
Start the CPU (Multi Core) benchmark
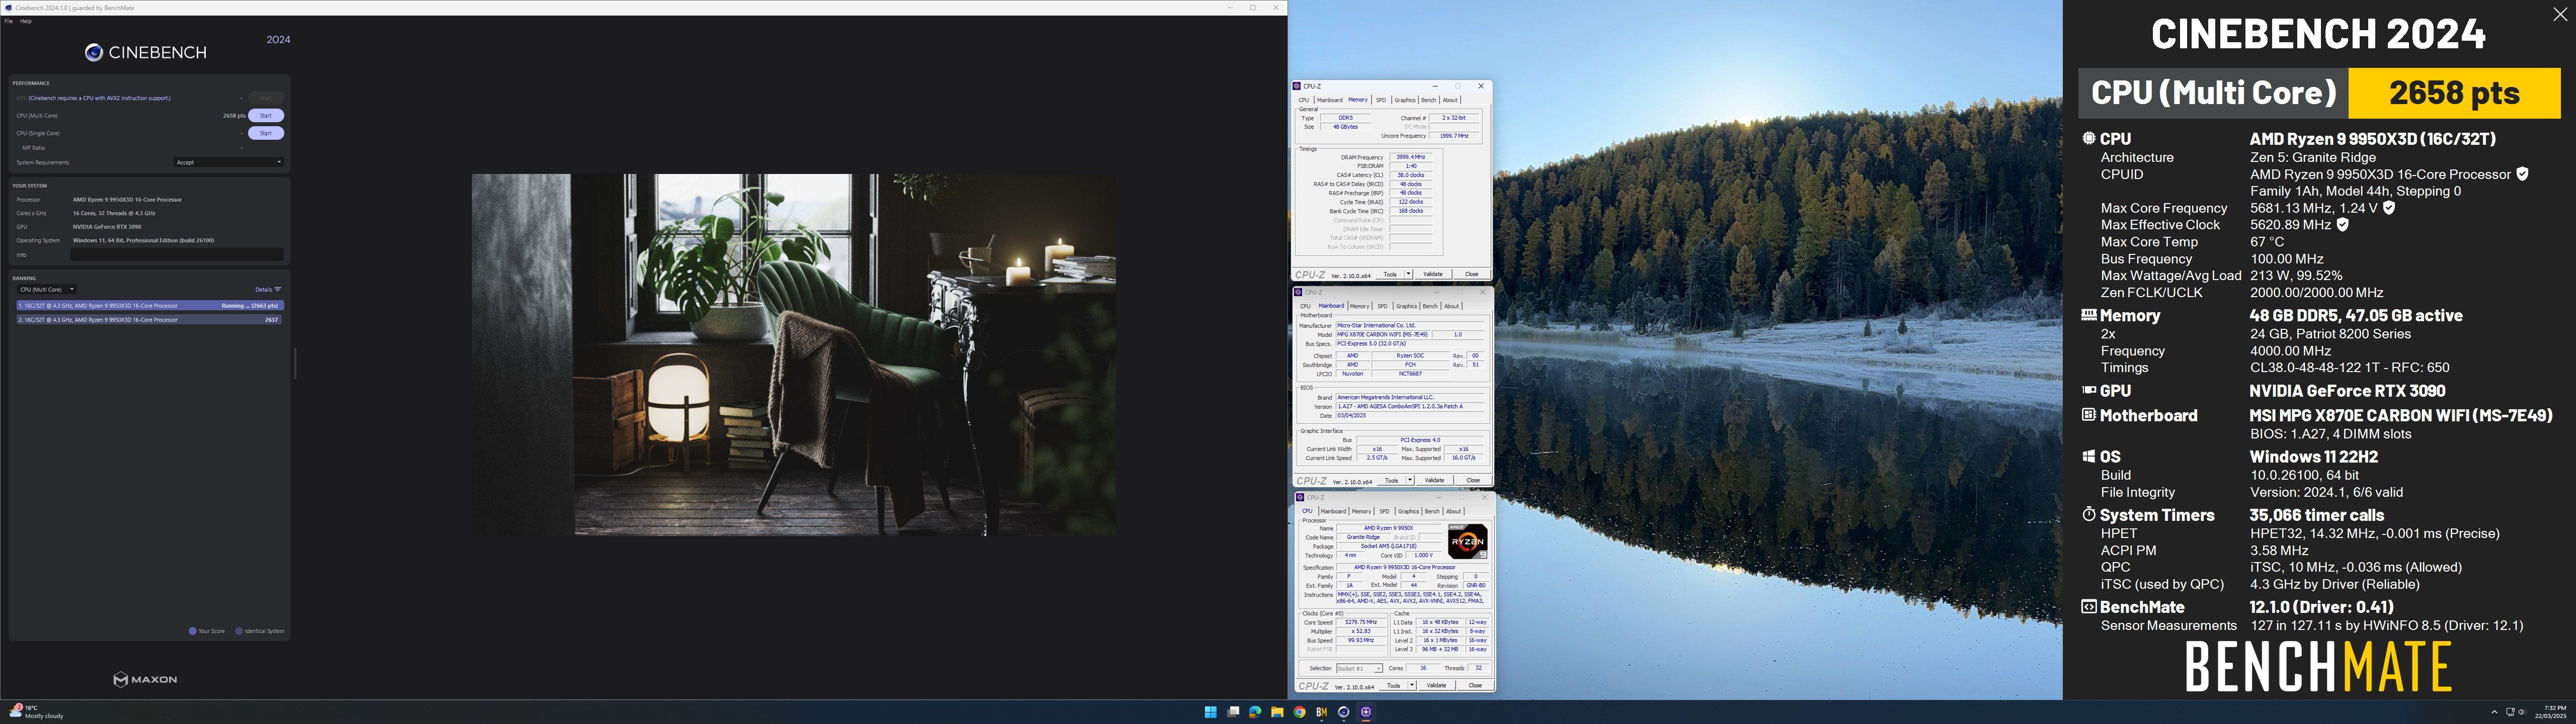[266, 115]
